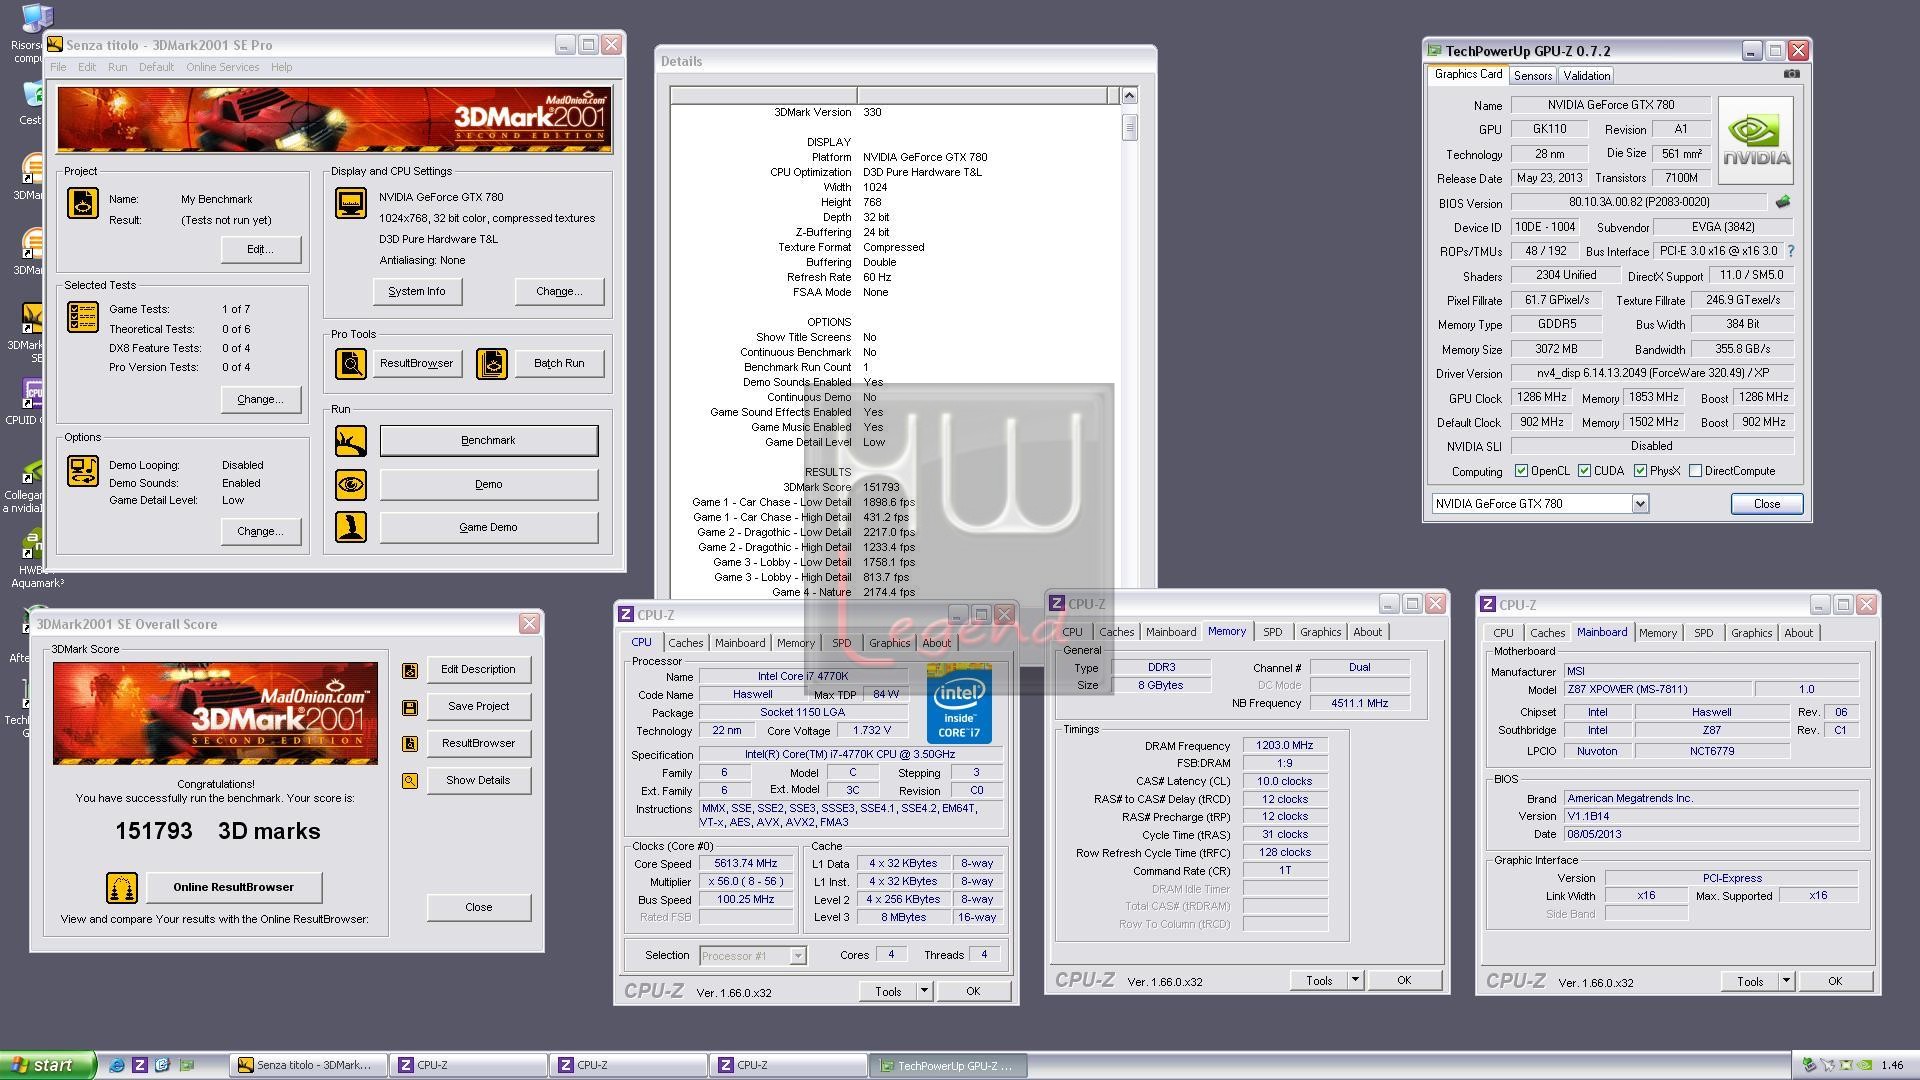Switch to the Sensors tab in GPU-Z

pos(1532,76)
